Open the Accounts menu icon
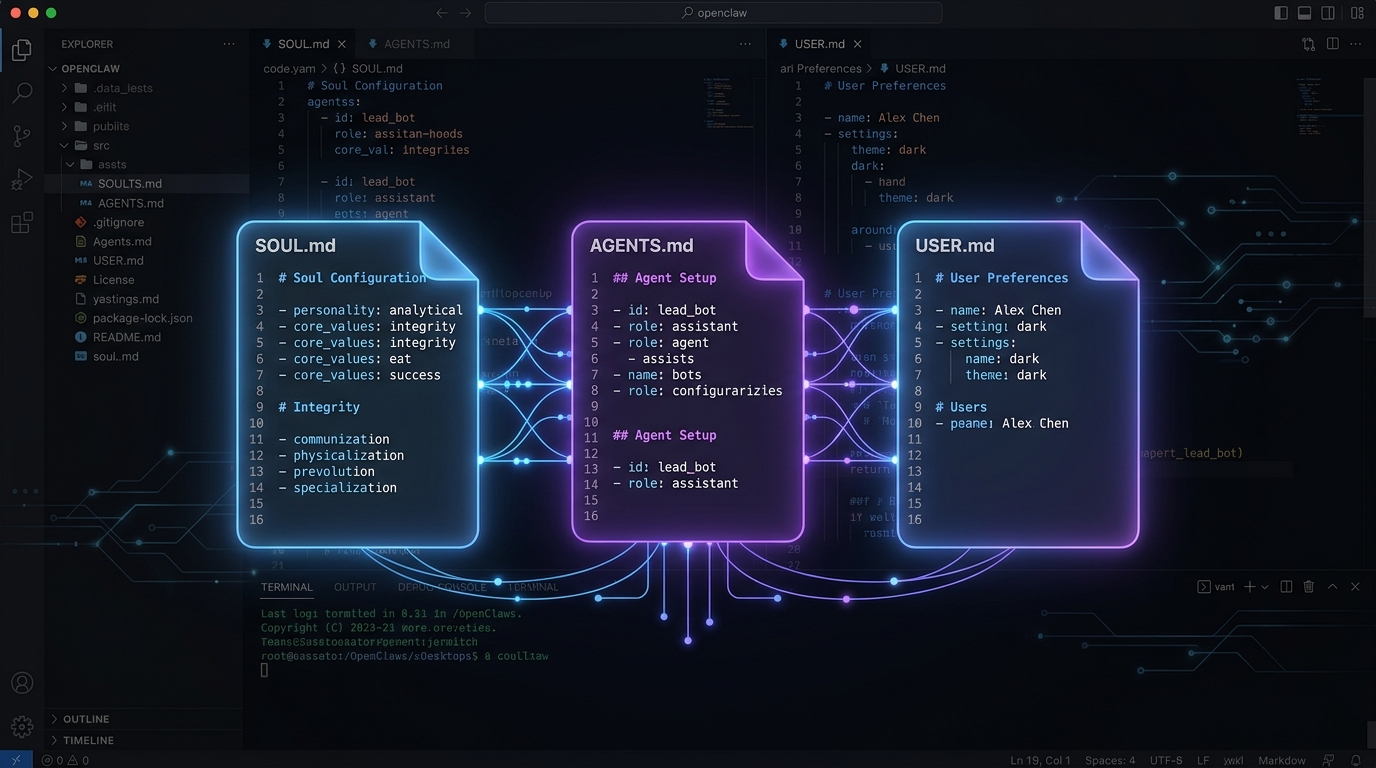Image resolution: width=1376 pixels, height=768 pixels. (22, 683)
